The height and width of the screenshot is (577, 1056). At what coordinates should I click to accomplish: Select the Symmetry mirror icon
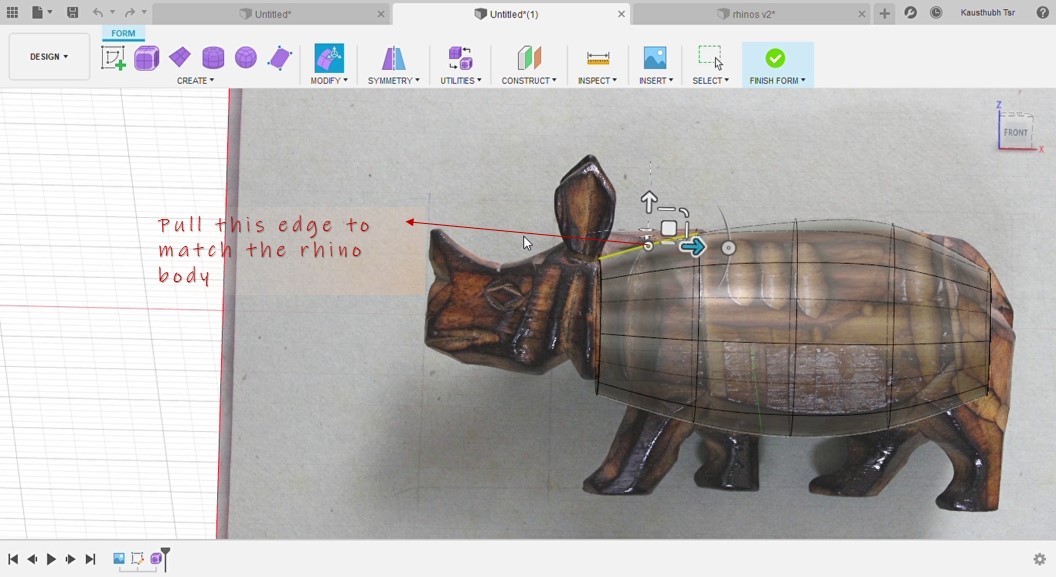[x=393, y=58]
